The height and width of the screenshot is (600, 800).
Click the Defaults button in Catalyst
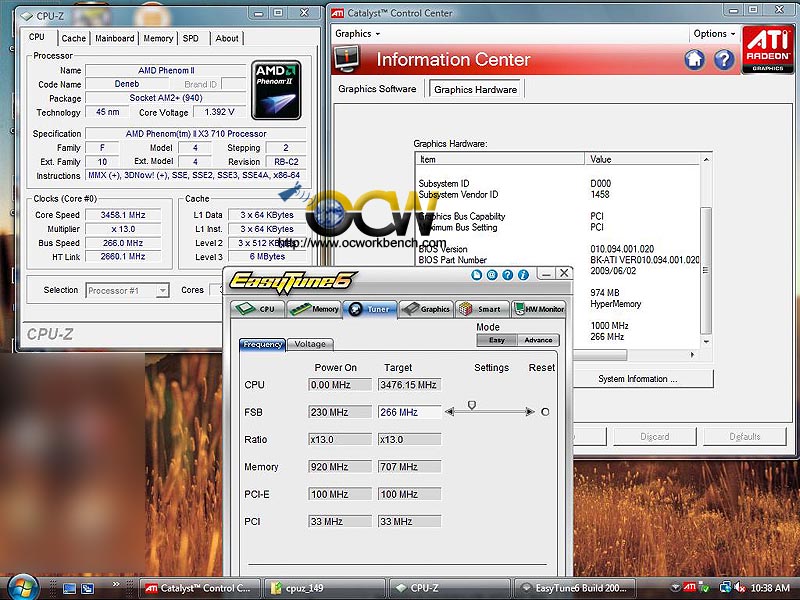[x=745, y=437]
